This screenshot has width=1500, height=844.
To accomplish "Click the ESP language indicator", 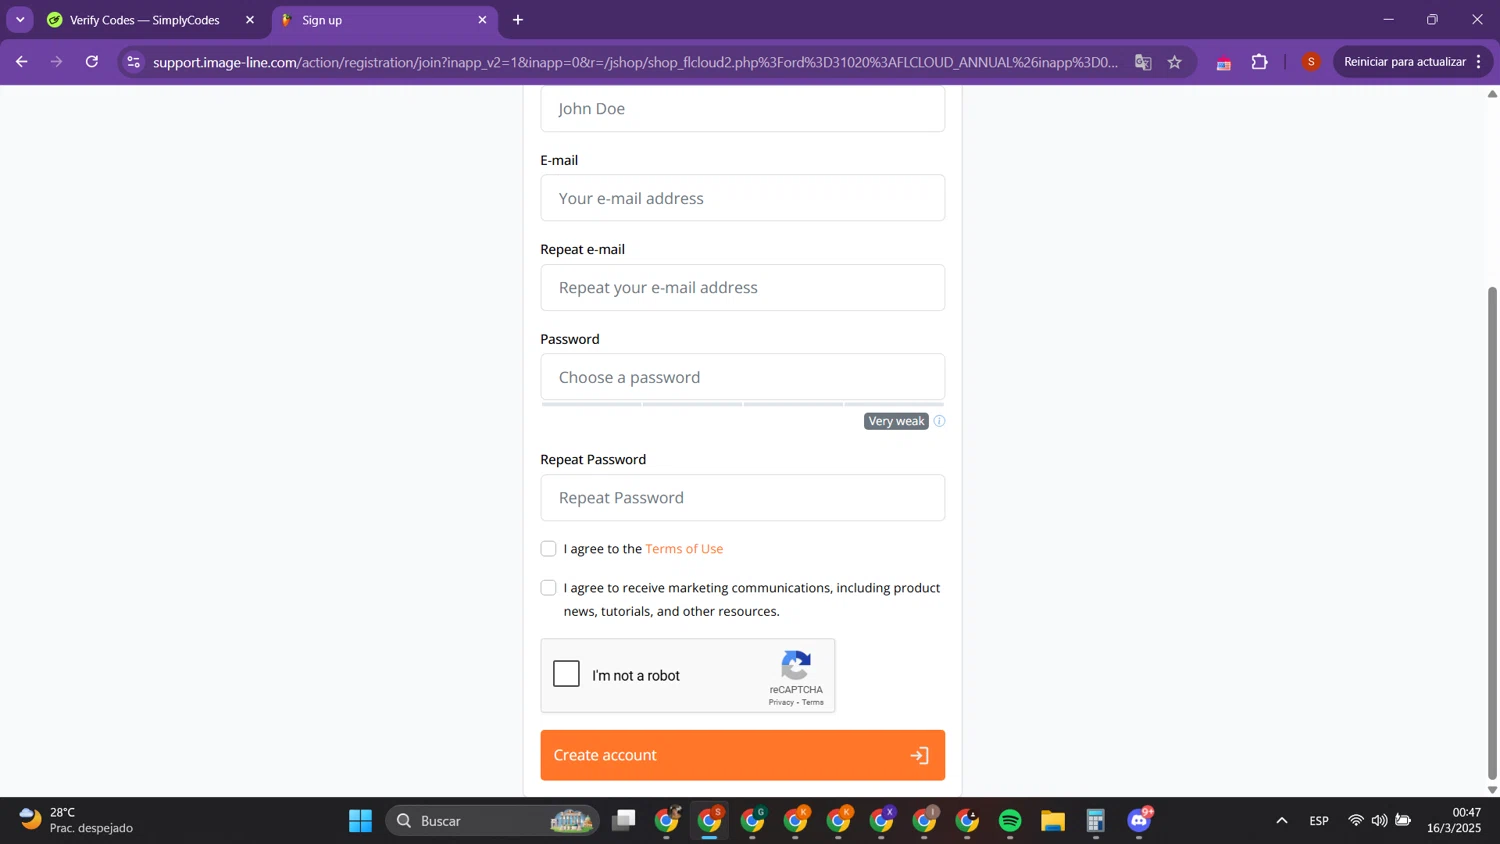I will pos(1319,821).
